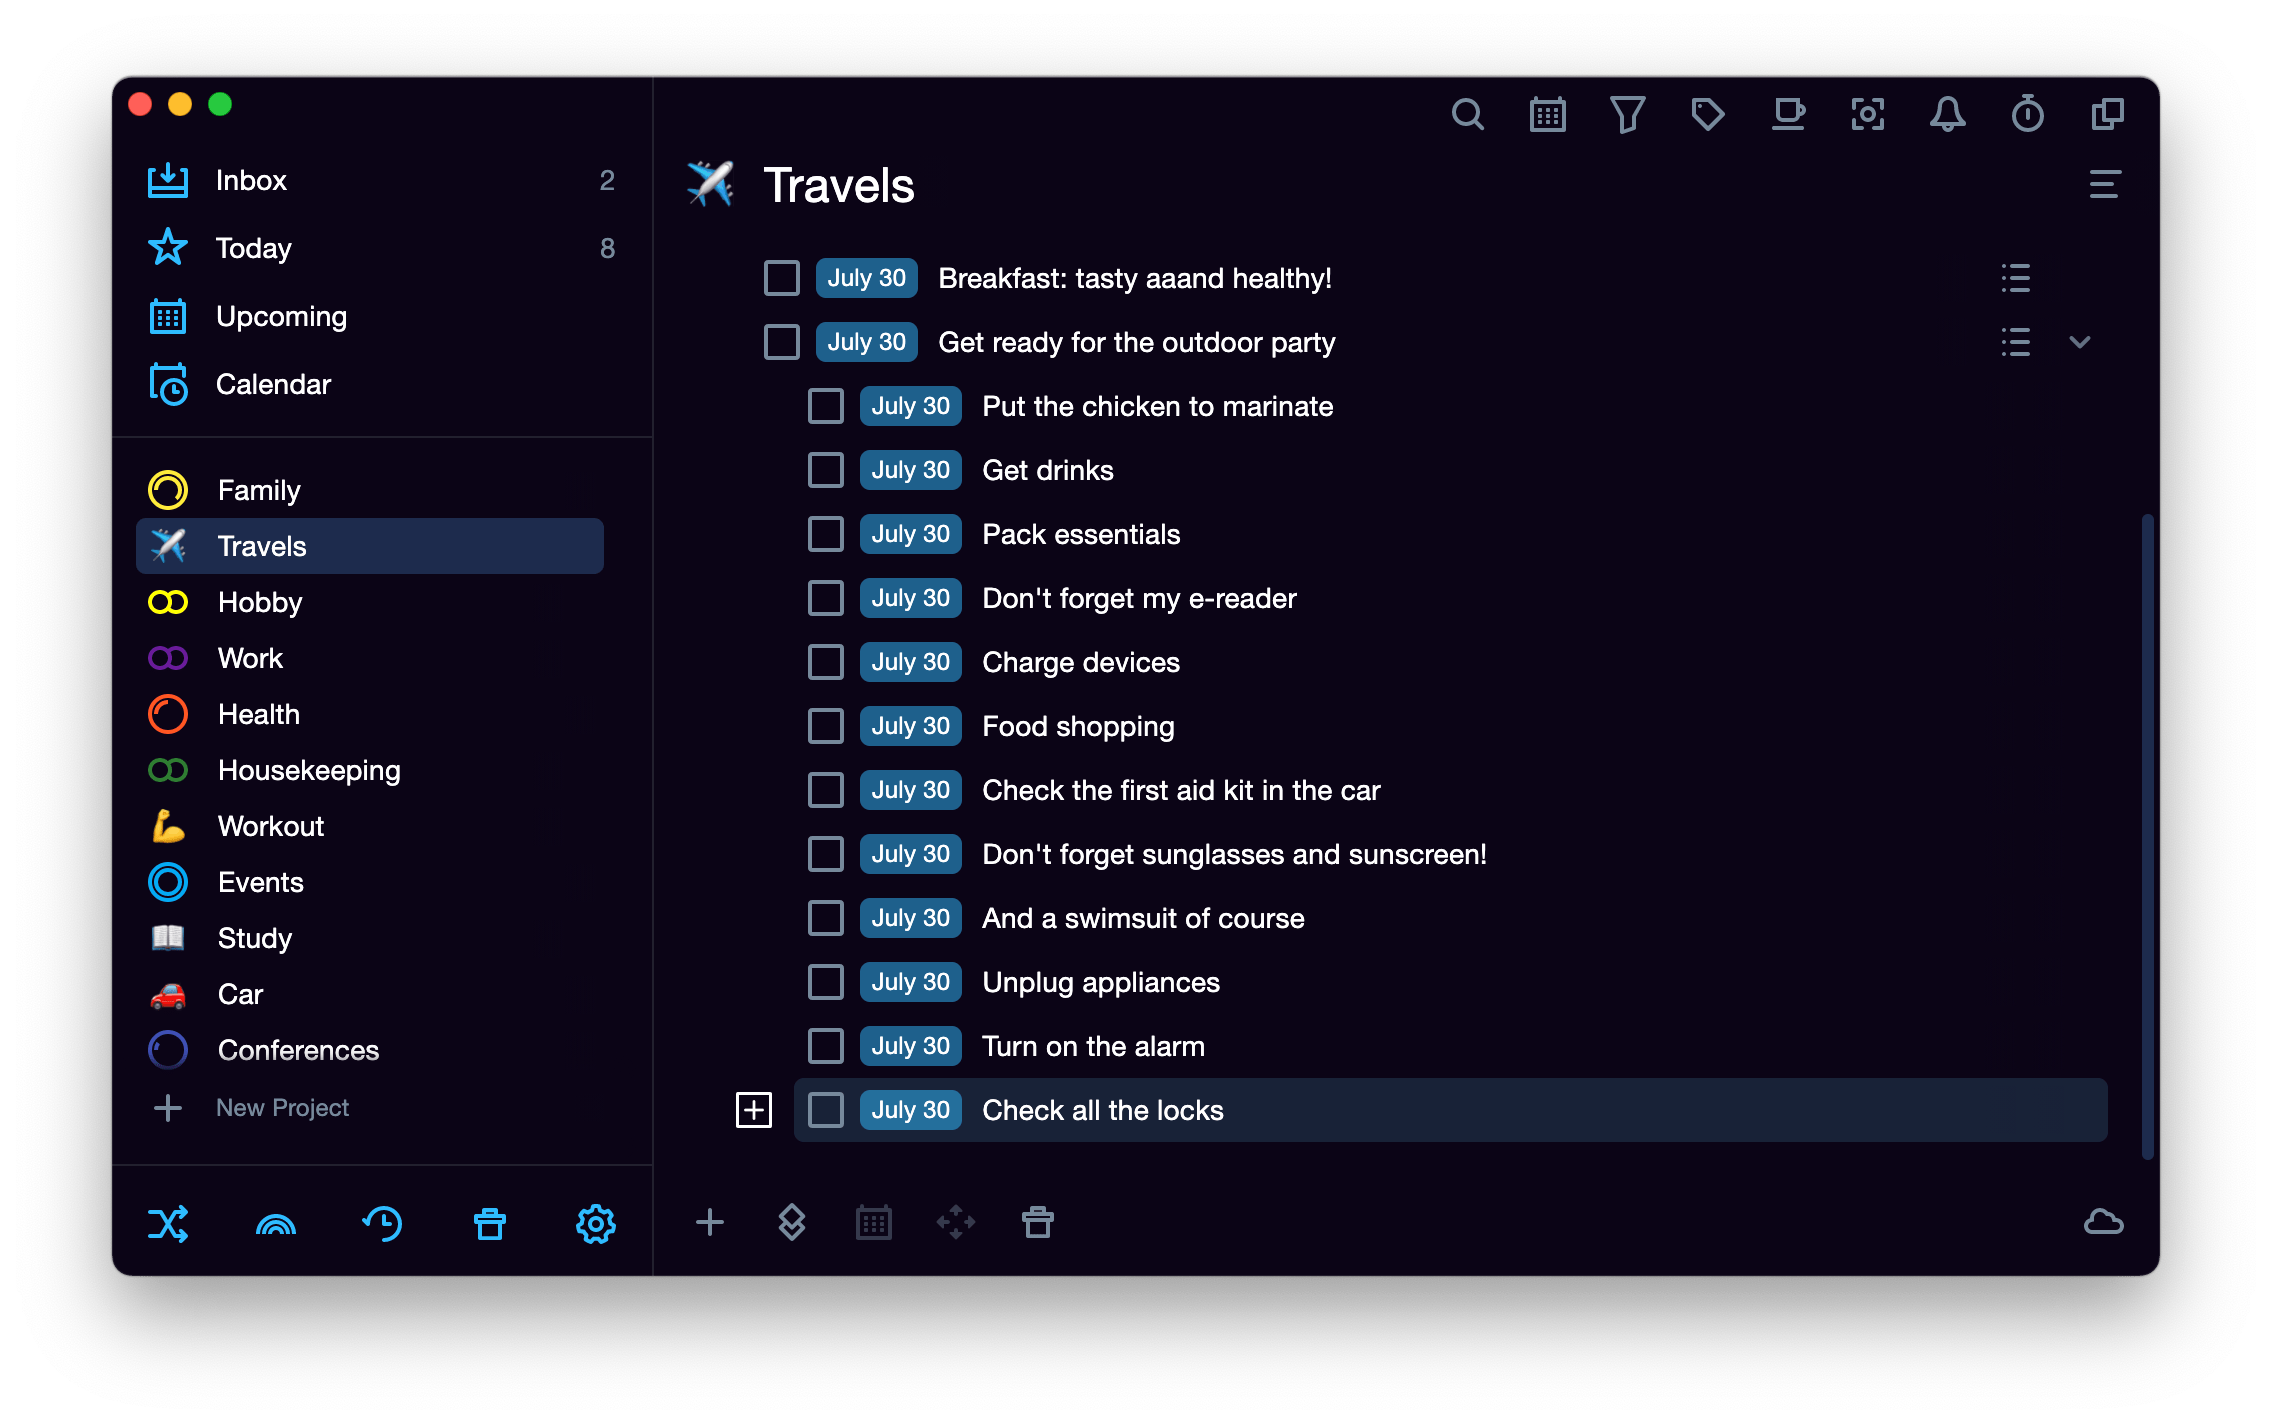The height and width of the screenshot is (1424, 2272).
Task: Collapse subtasks of Get ready for outdoor party
Action: click(x=2080, y=342)
